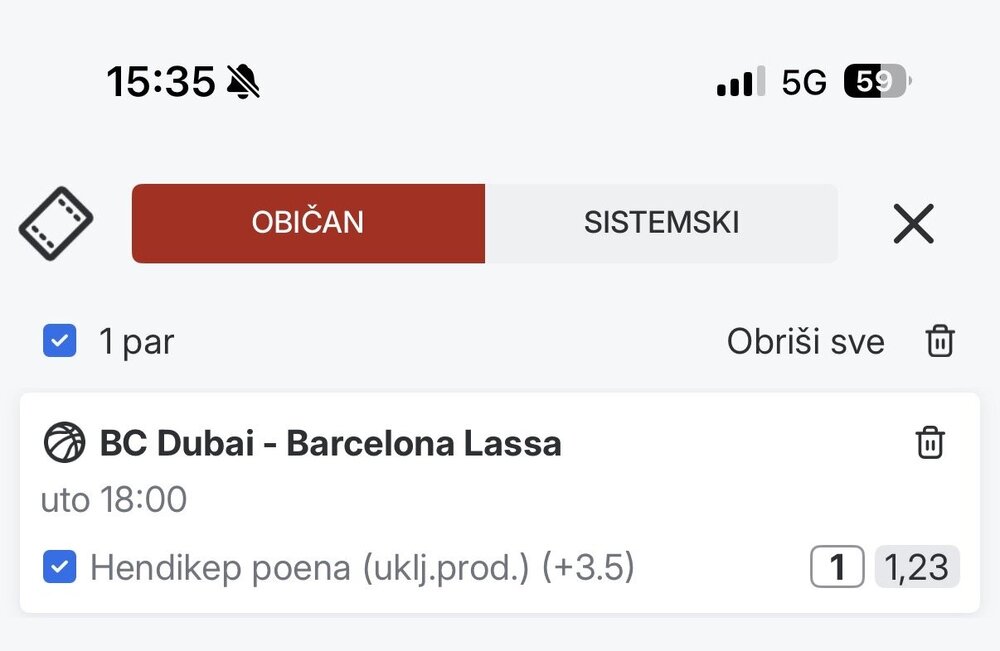The height and width of the screenshot is (651, 1000).
Task: Click the Obriši sve text
Action: tap(805, 341)
